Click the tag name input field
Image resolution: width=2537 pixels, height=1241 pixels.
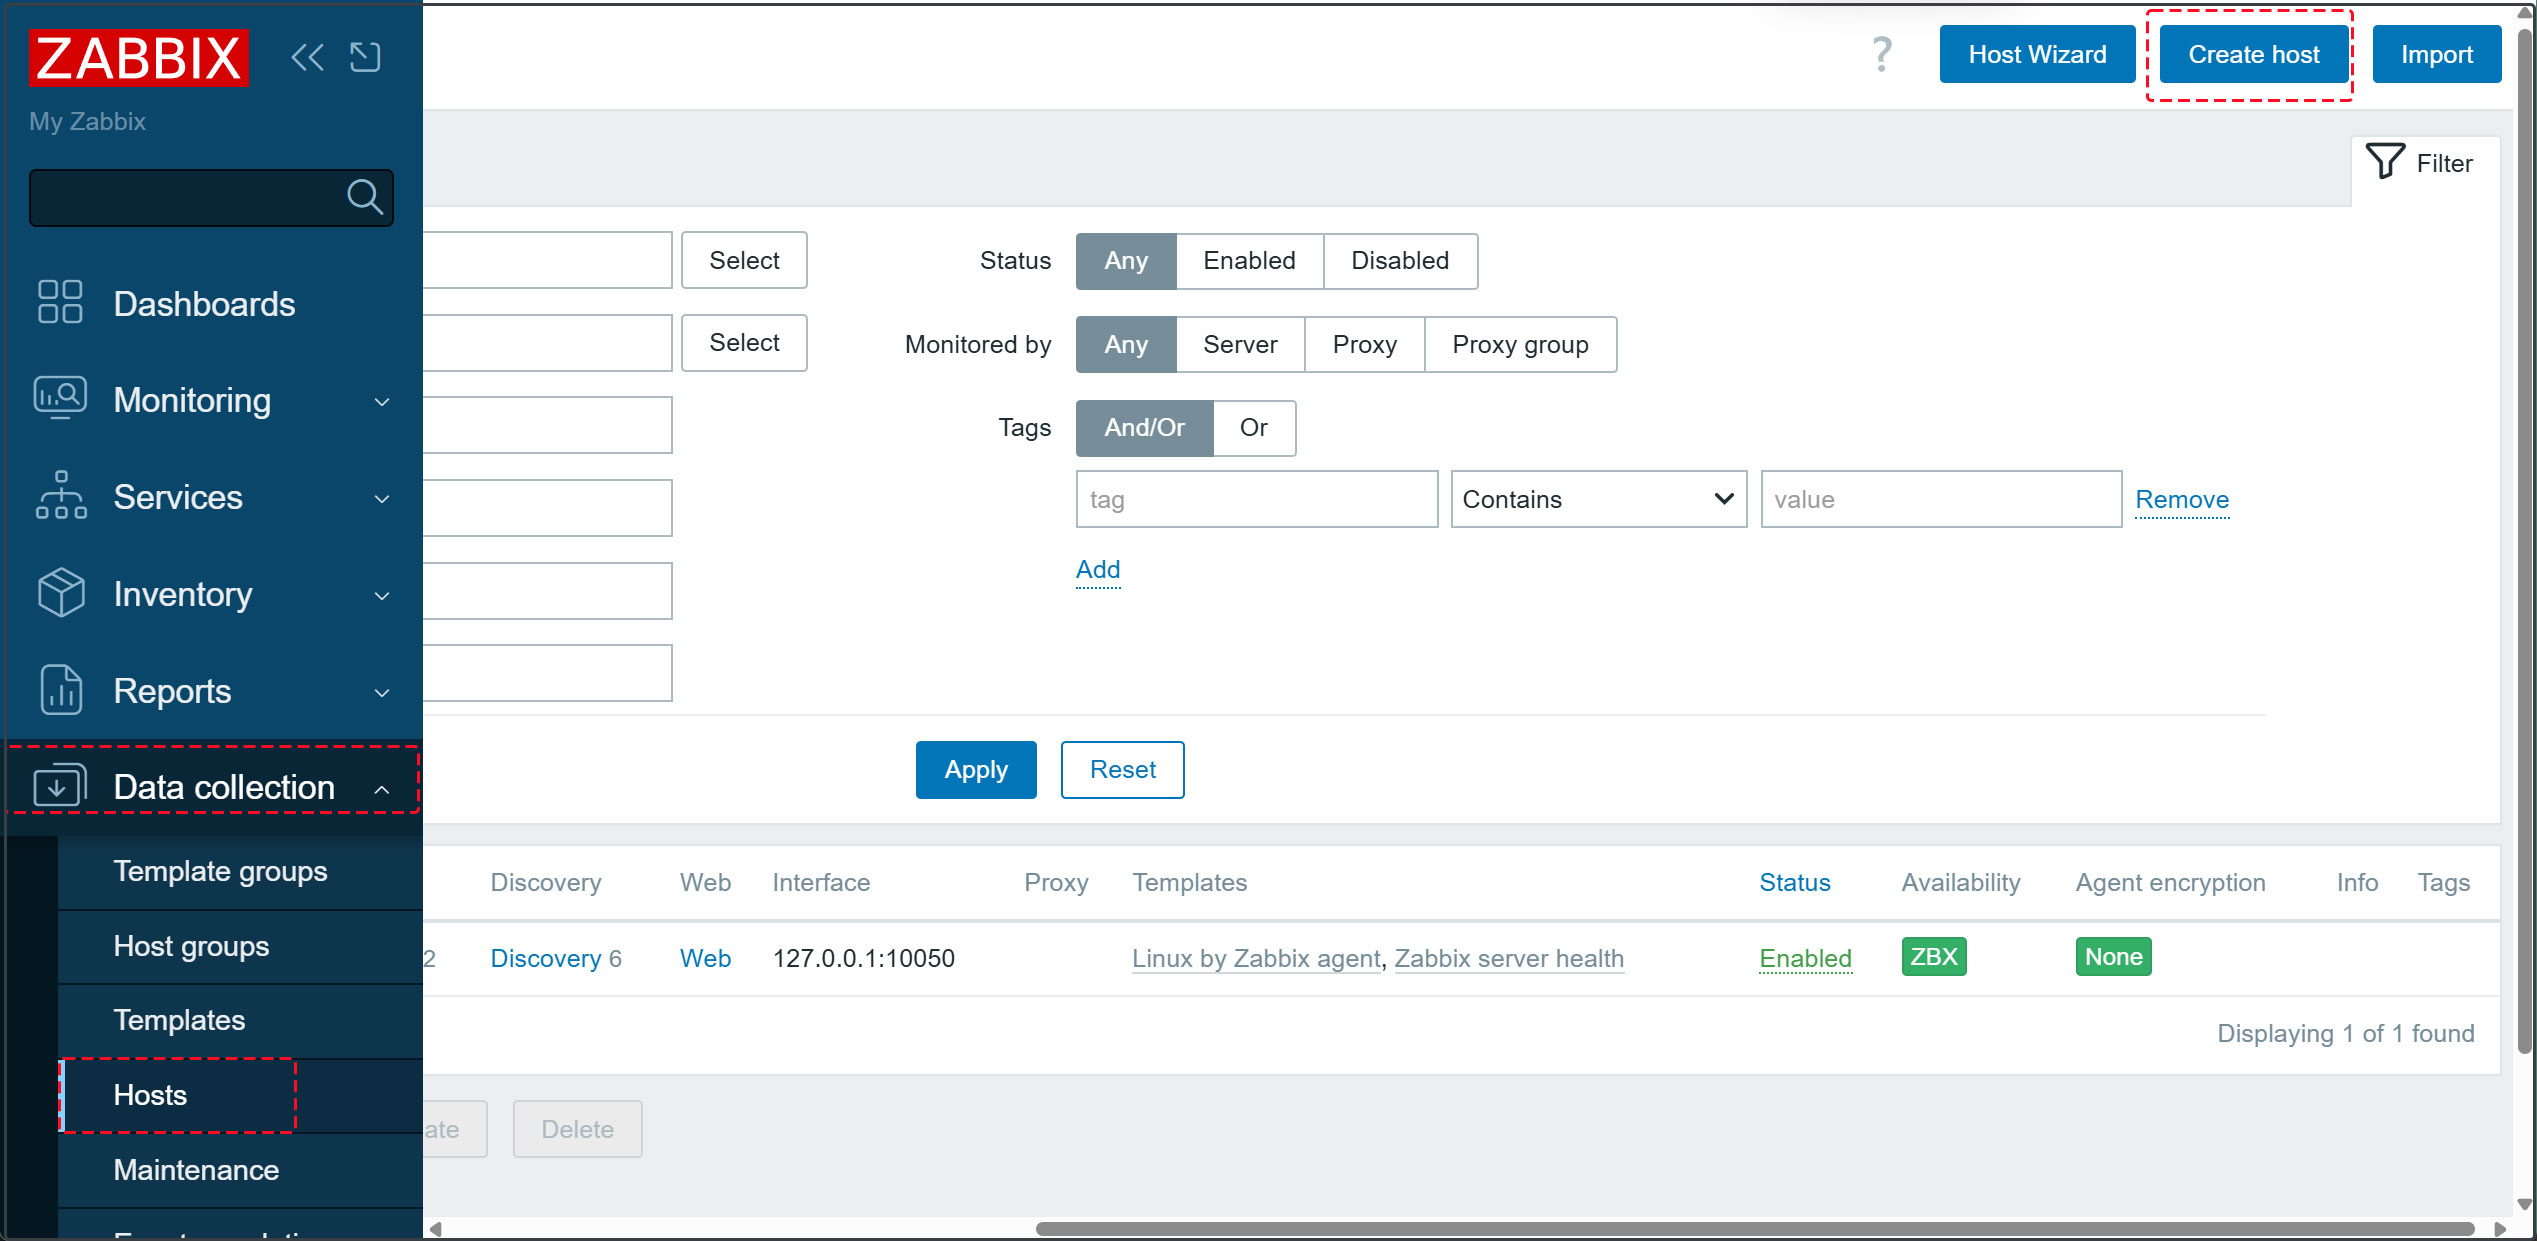click(1256, 499)
